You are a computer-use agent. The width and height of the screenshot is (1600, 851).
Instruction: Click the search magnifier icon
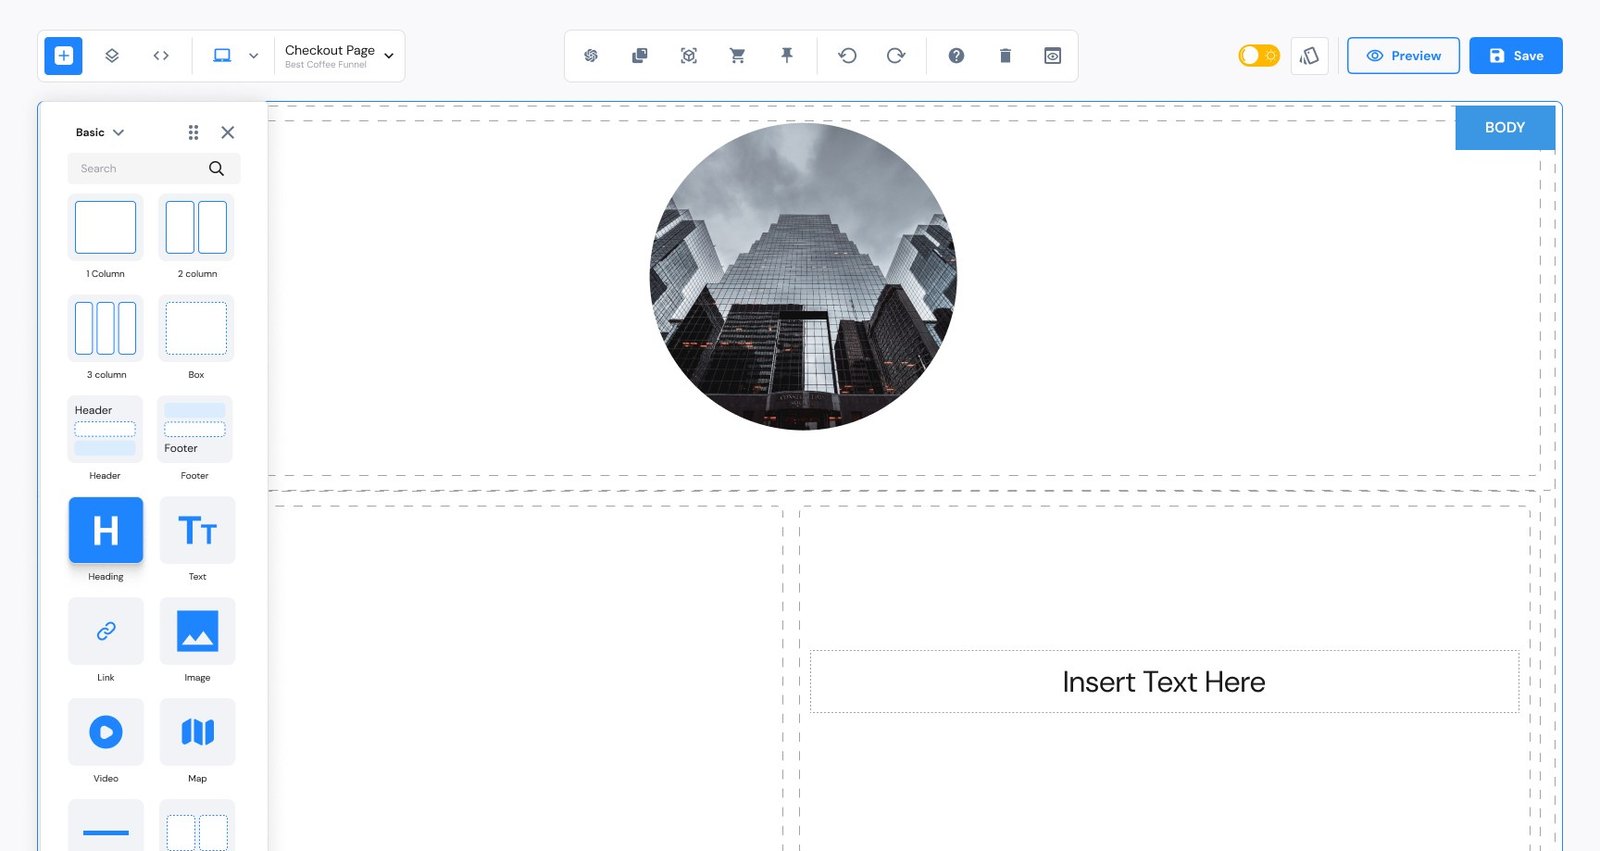pos(216,168)
